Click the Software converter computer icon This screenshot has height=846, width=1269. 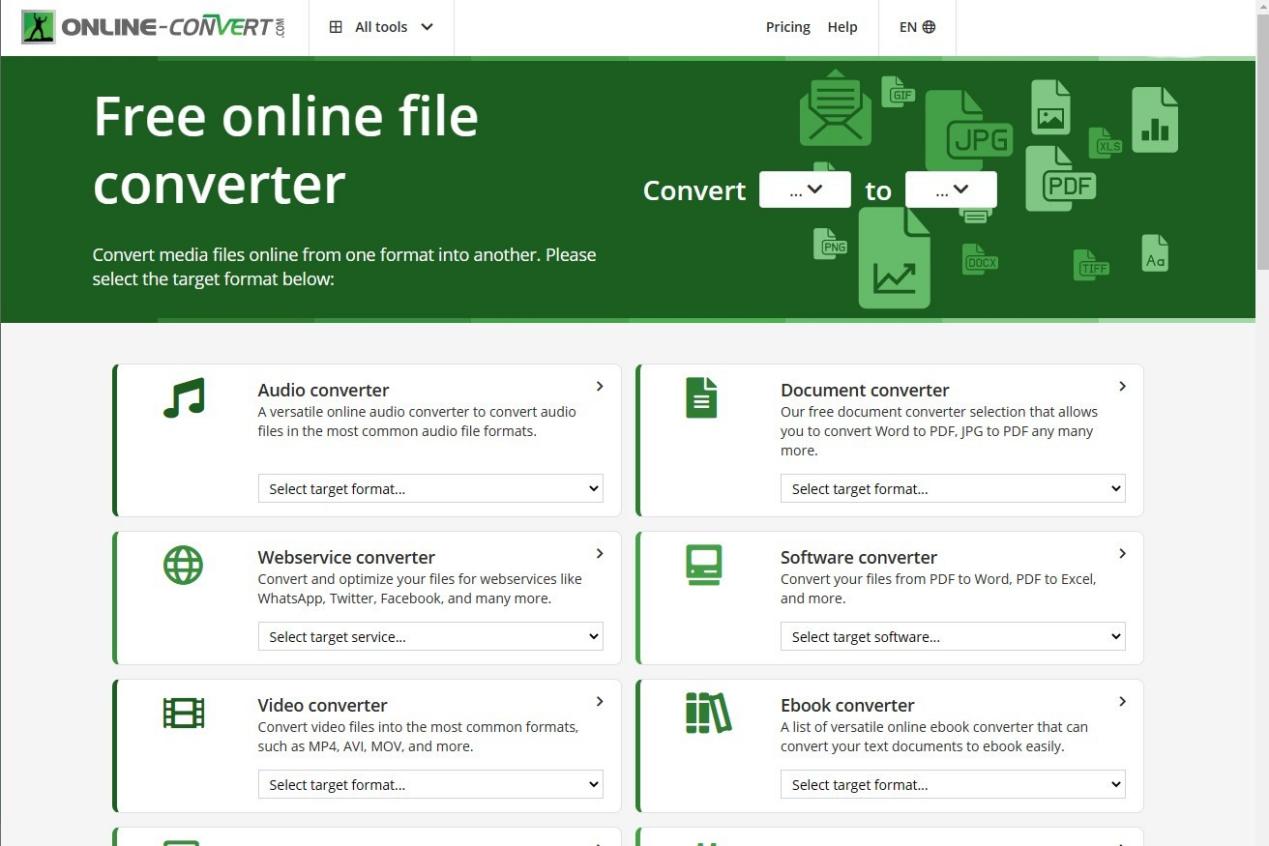coord(704,565)
